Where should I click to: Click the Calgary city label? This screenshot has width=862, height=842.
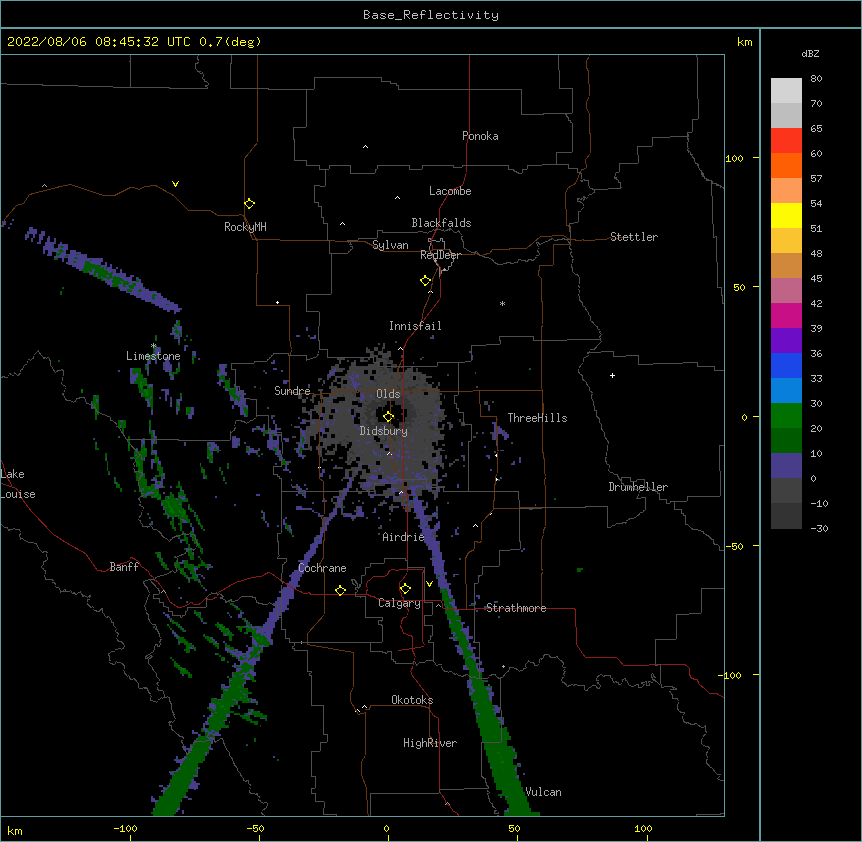click(400, 603)
